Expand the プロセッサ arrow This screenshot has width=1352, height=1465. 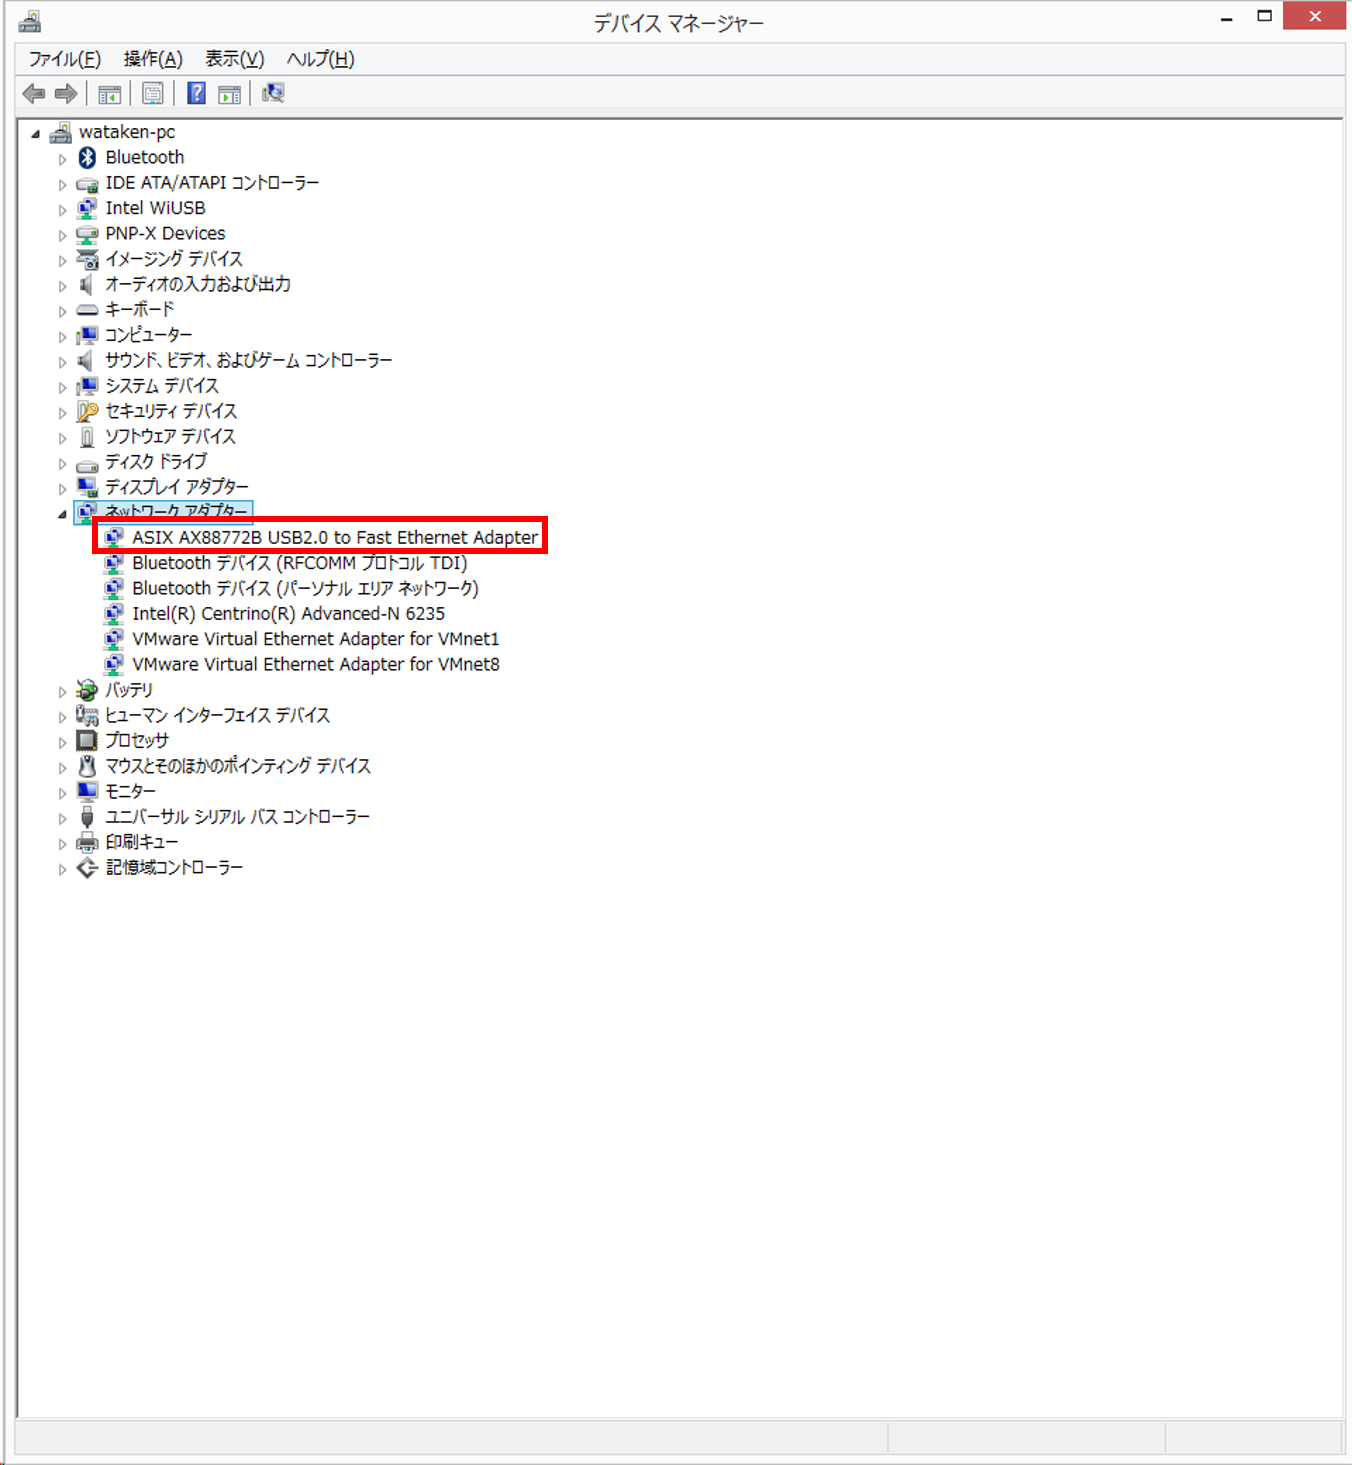(62, 742)
